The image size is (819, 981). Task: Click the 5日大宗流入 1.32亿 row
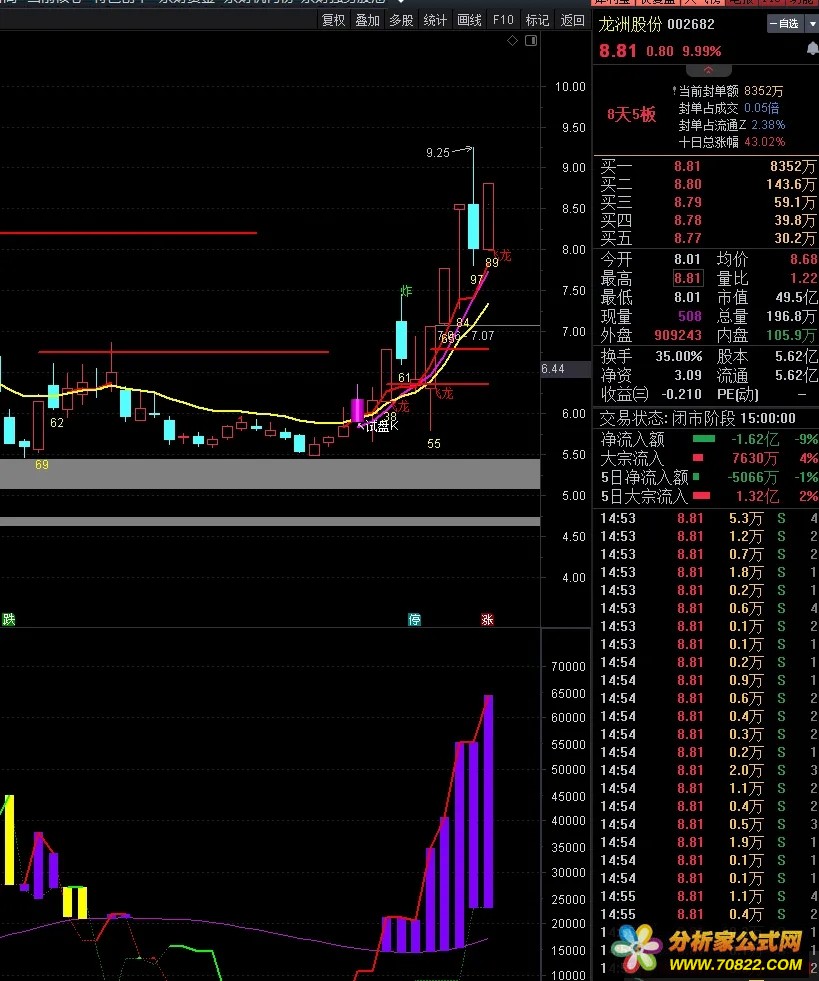pyautogui.click(x=708, y=497)
